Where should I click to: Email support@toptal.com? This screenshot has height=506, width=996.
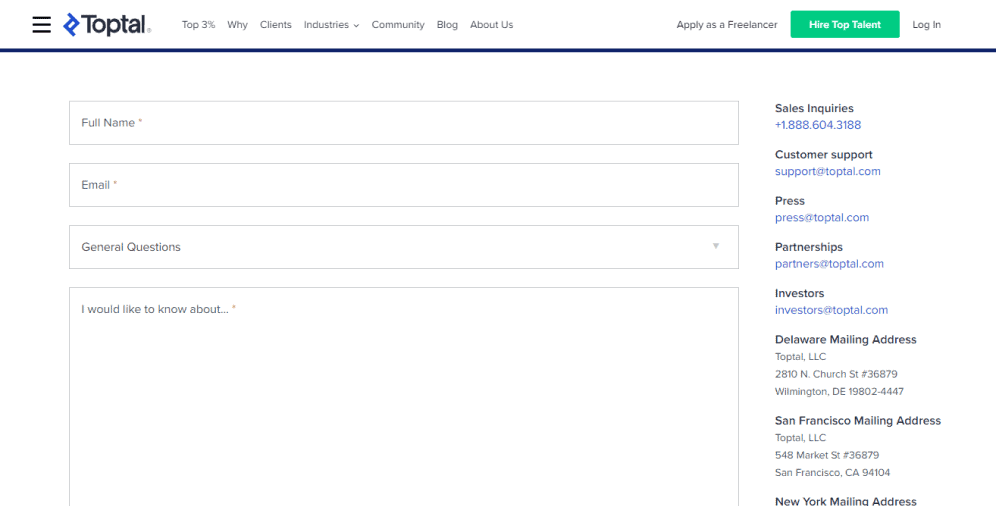828,171
